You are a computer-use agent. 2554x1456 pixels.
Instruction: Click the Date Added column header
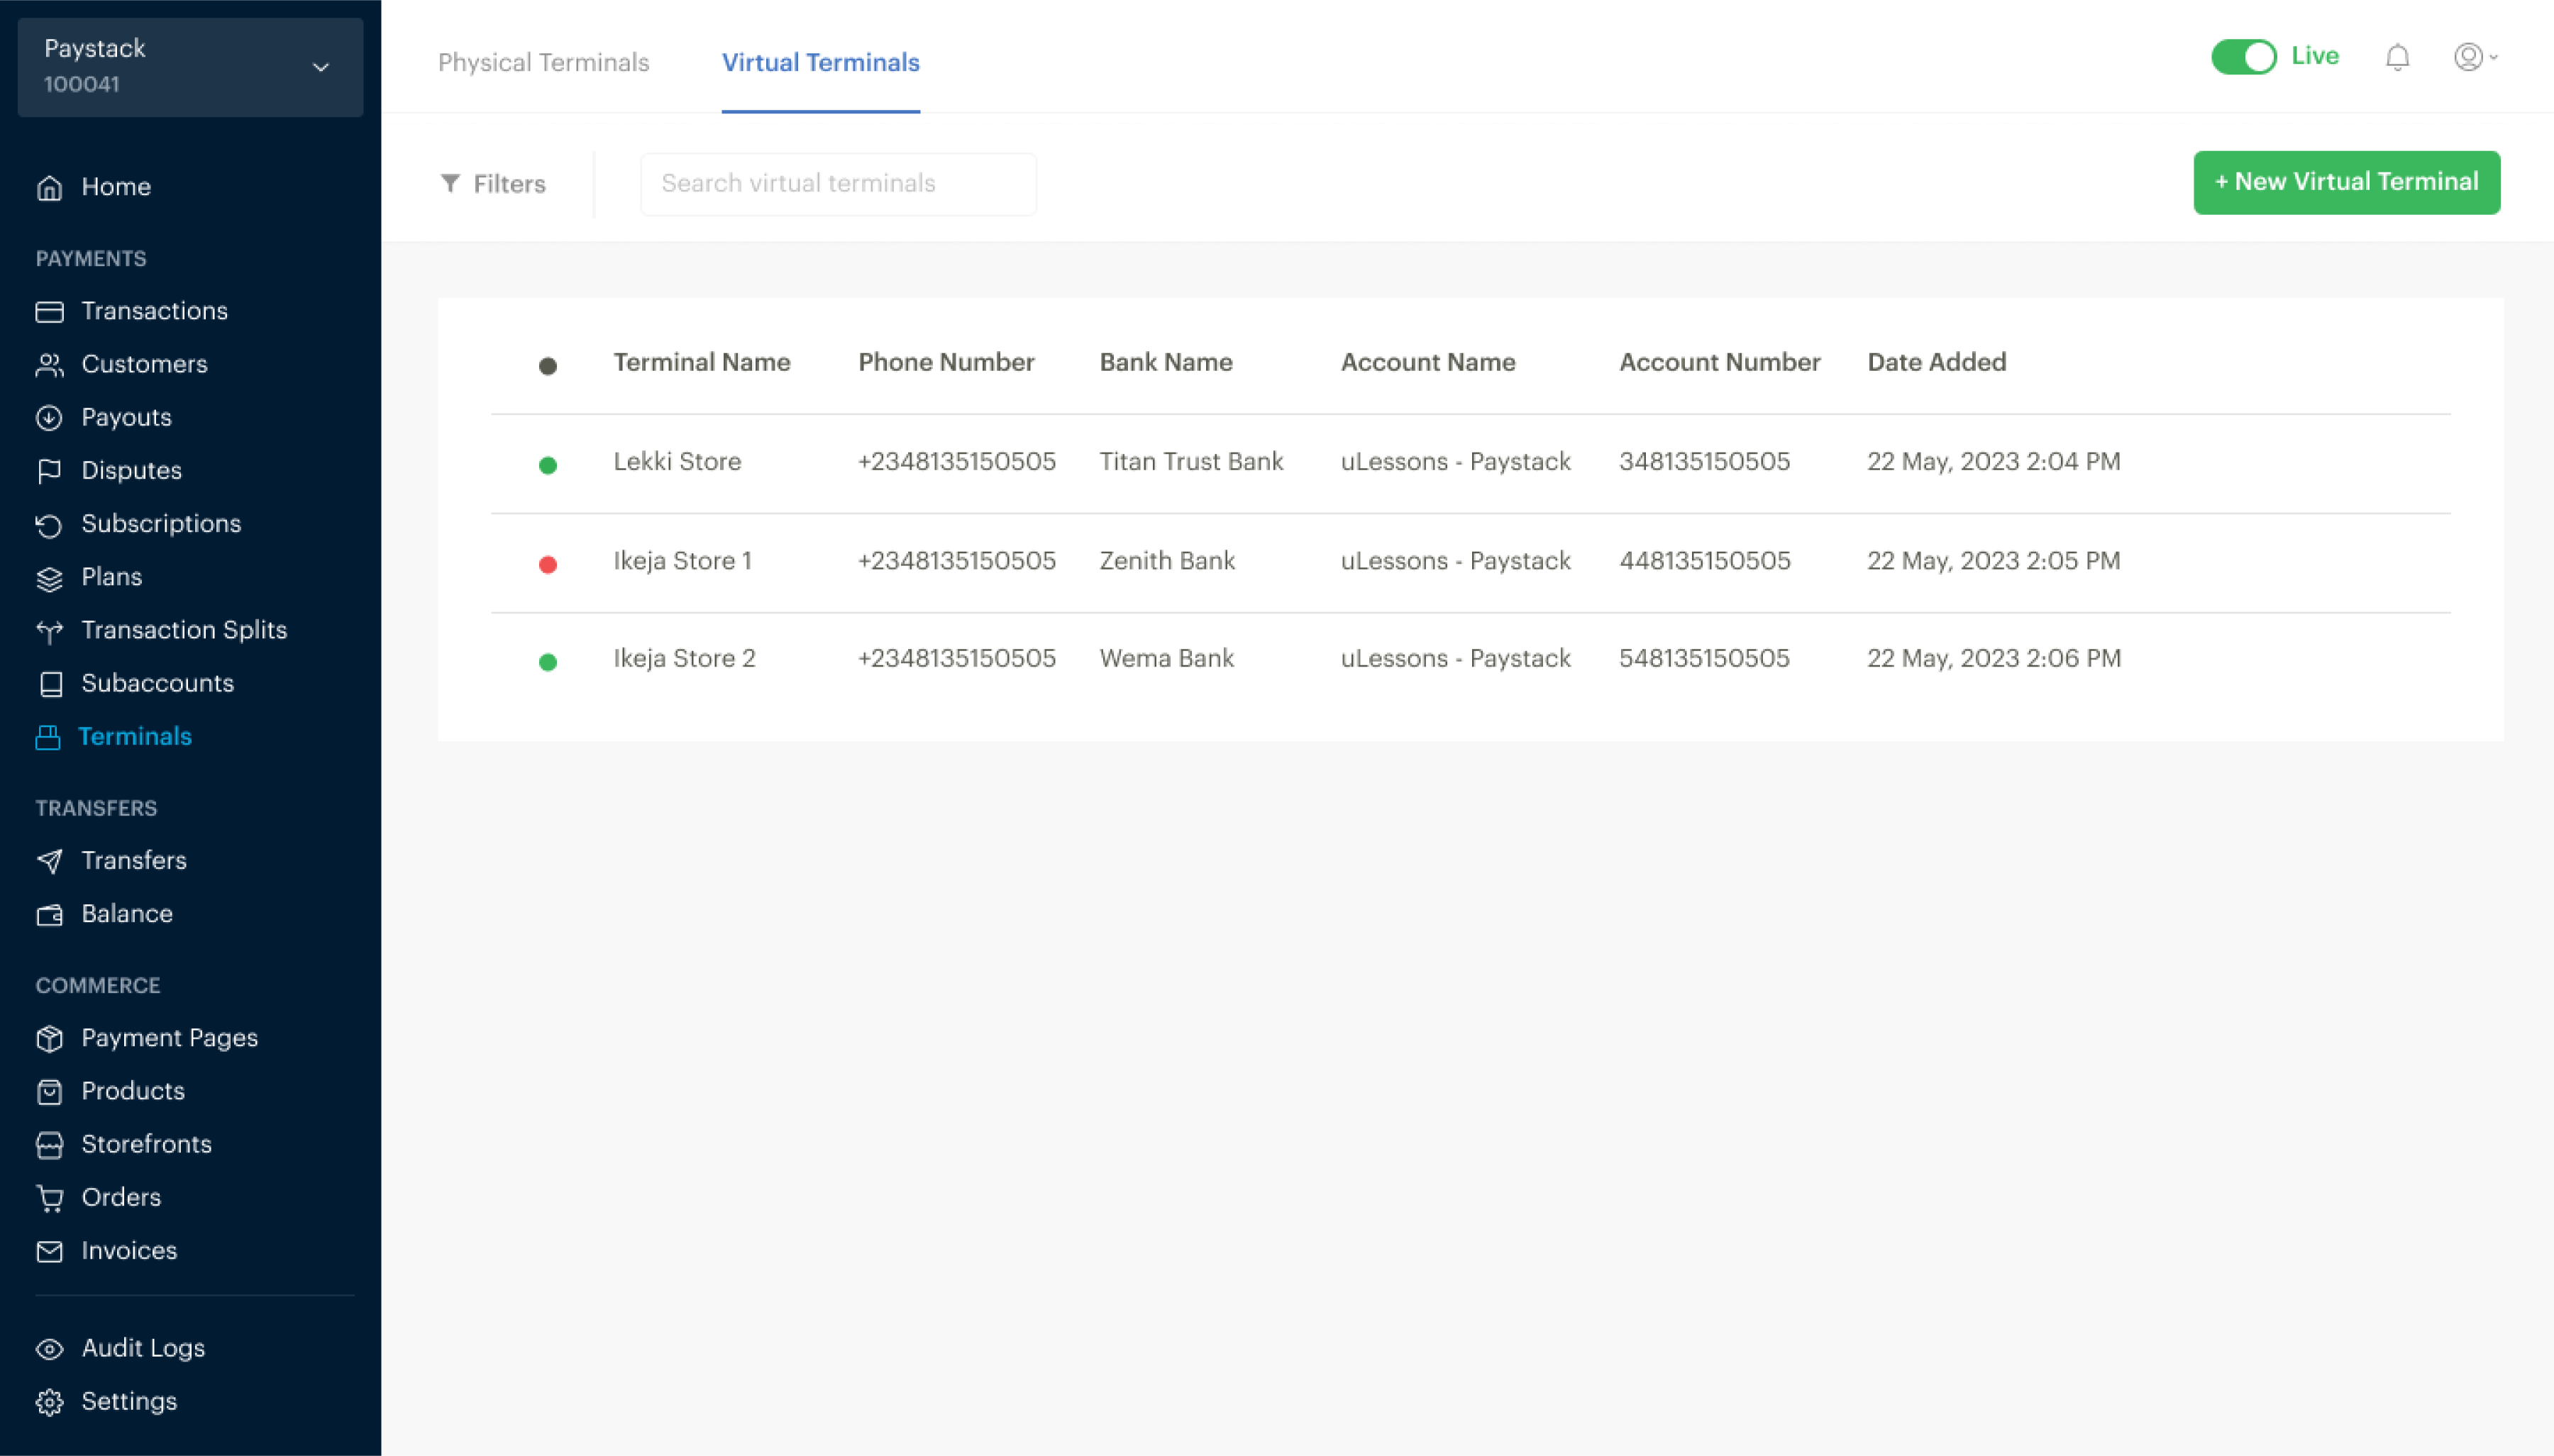[x=1937, y=362]
